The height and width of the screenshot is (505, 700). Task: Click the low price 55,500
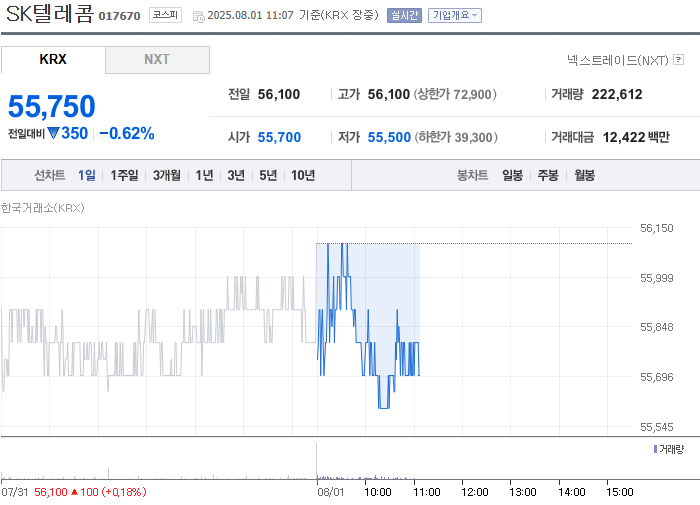[389, 137]
